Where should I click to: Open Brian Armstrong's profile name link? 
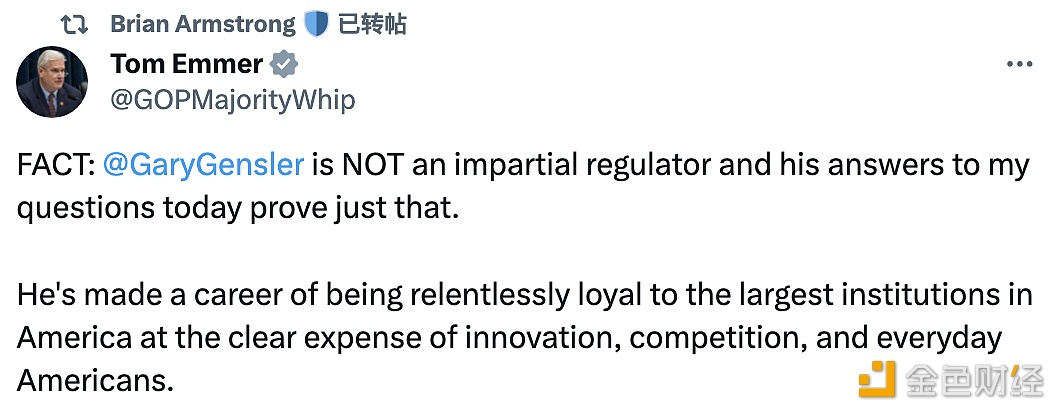pos(202,24)
